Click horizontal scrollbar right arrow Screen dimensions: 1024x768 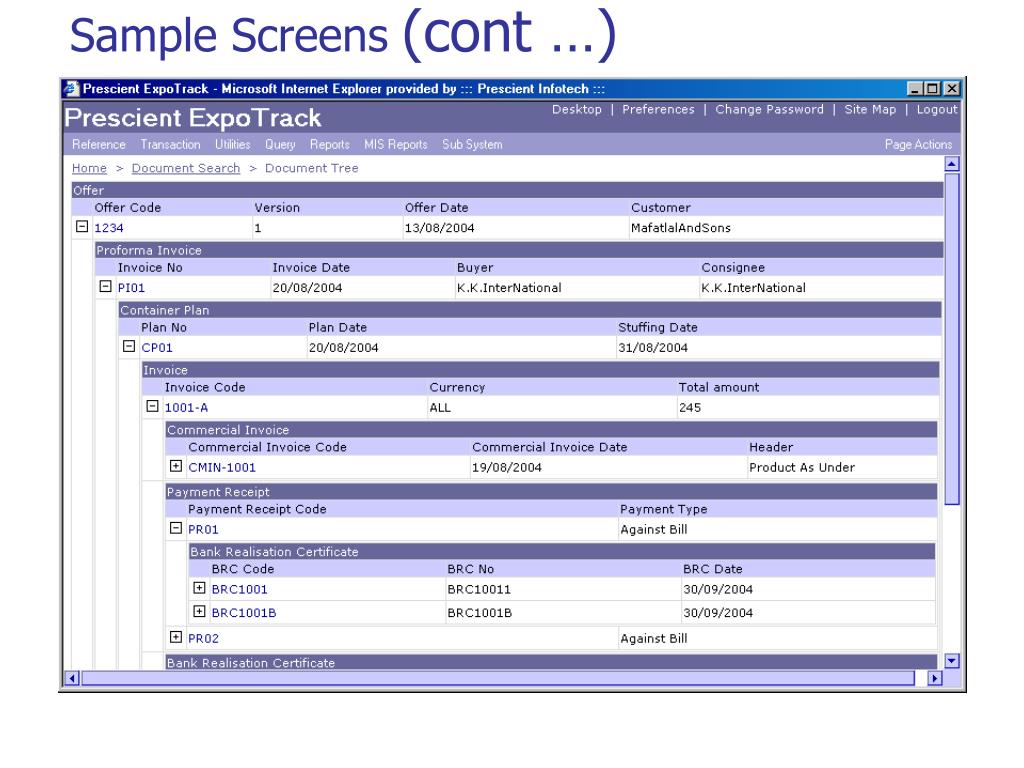pos(936,679)
